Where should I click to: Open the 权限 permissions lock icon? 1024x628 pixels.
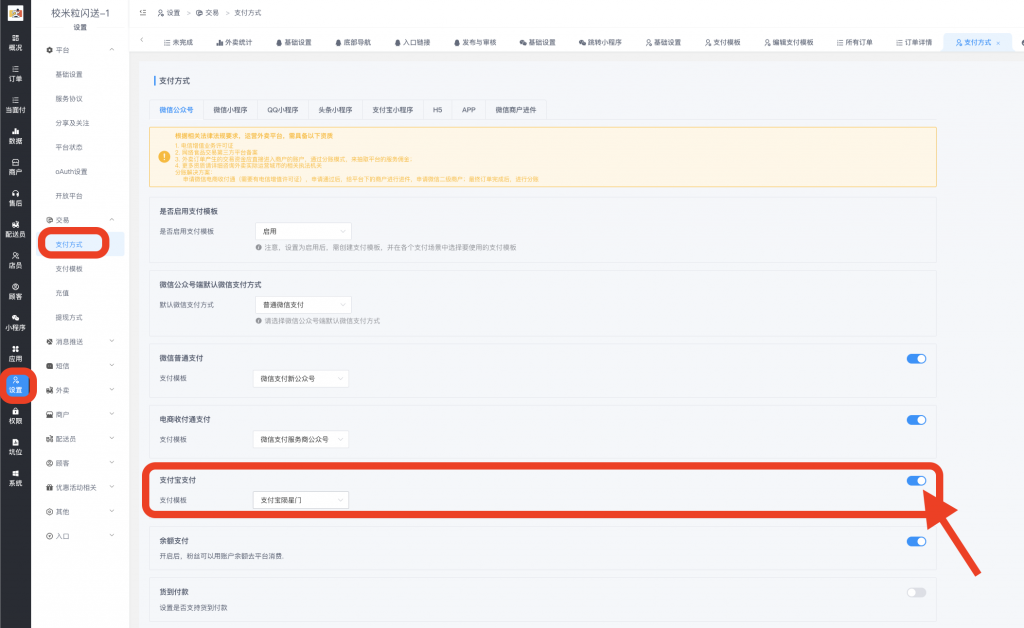click(15, 414)
